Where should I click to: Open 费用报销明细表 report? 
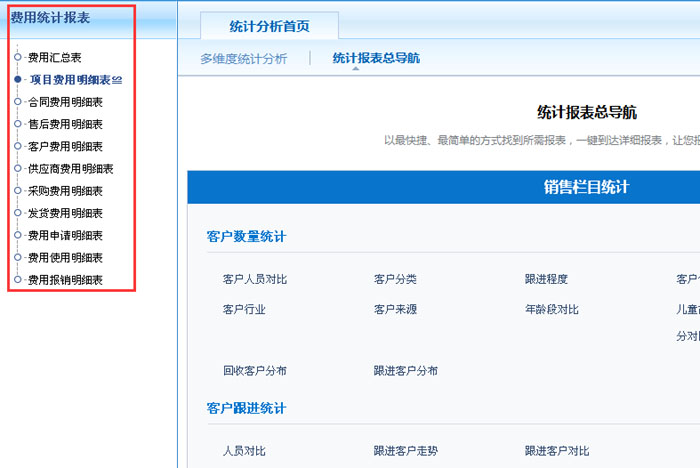pyautogui.click(x=65, y=280)
